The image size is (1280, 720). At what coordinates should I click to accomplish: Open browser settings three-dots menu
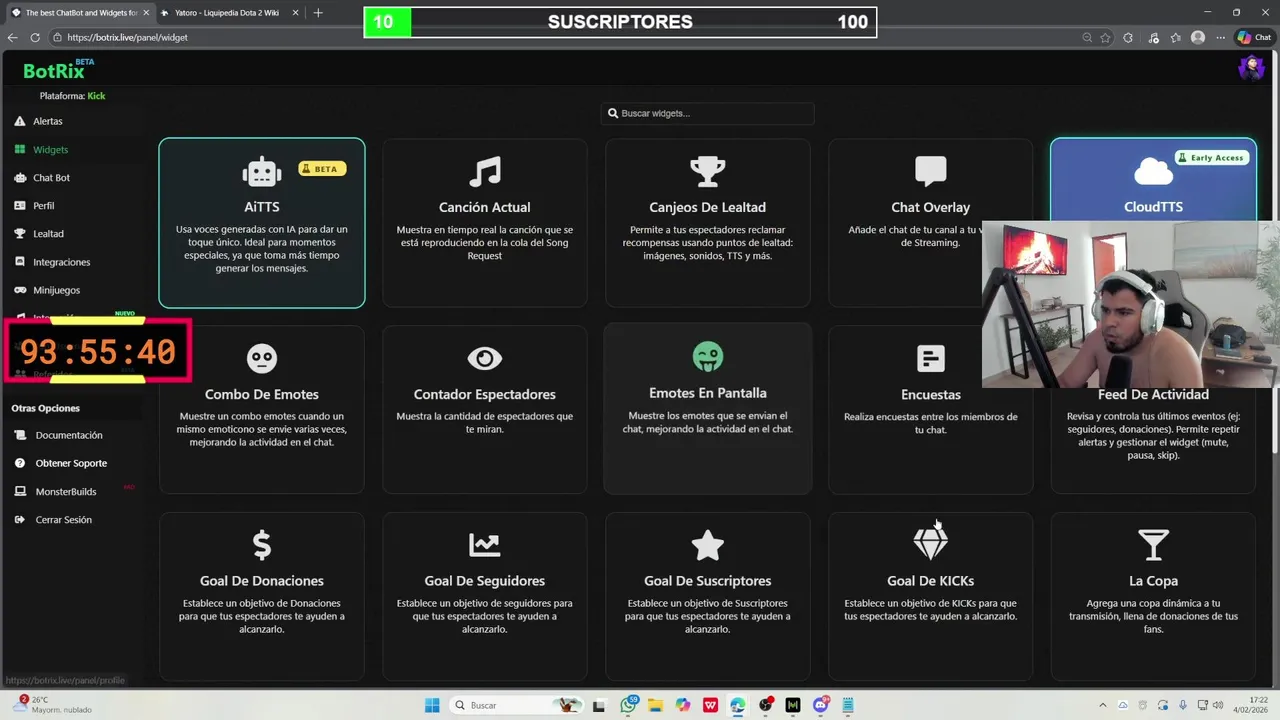click(1219, 37)
